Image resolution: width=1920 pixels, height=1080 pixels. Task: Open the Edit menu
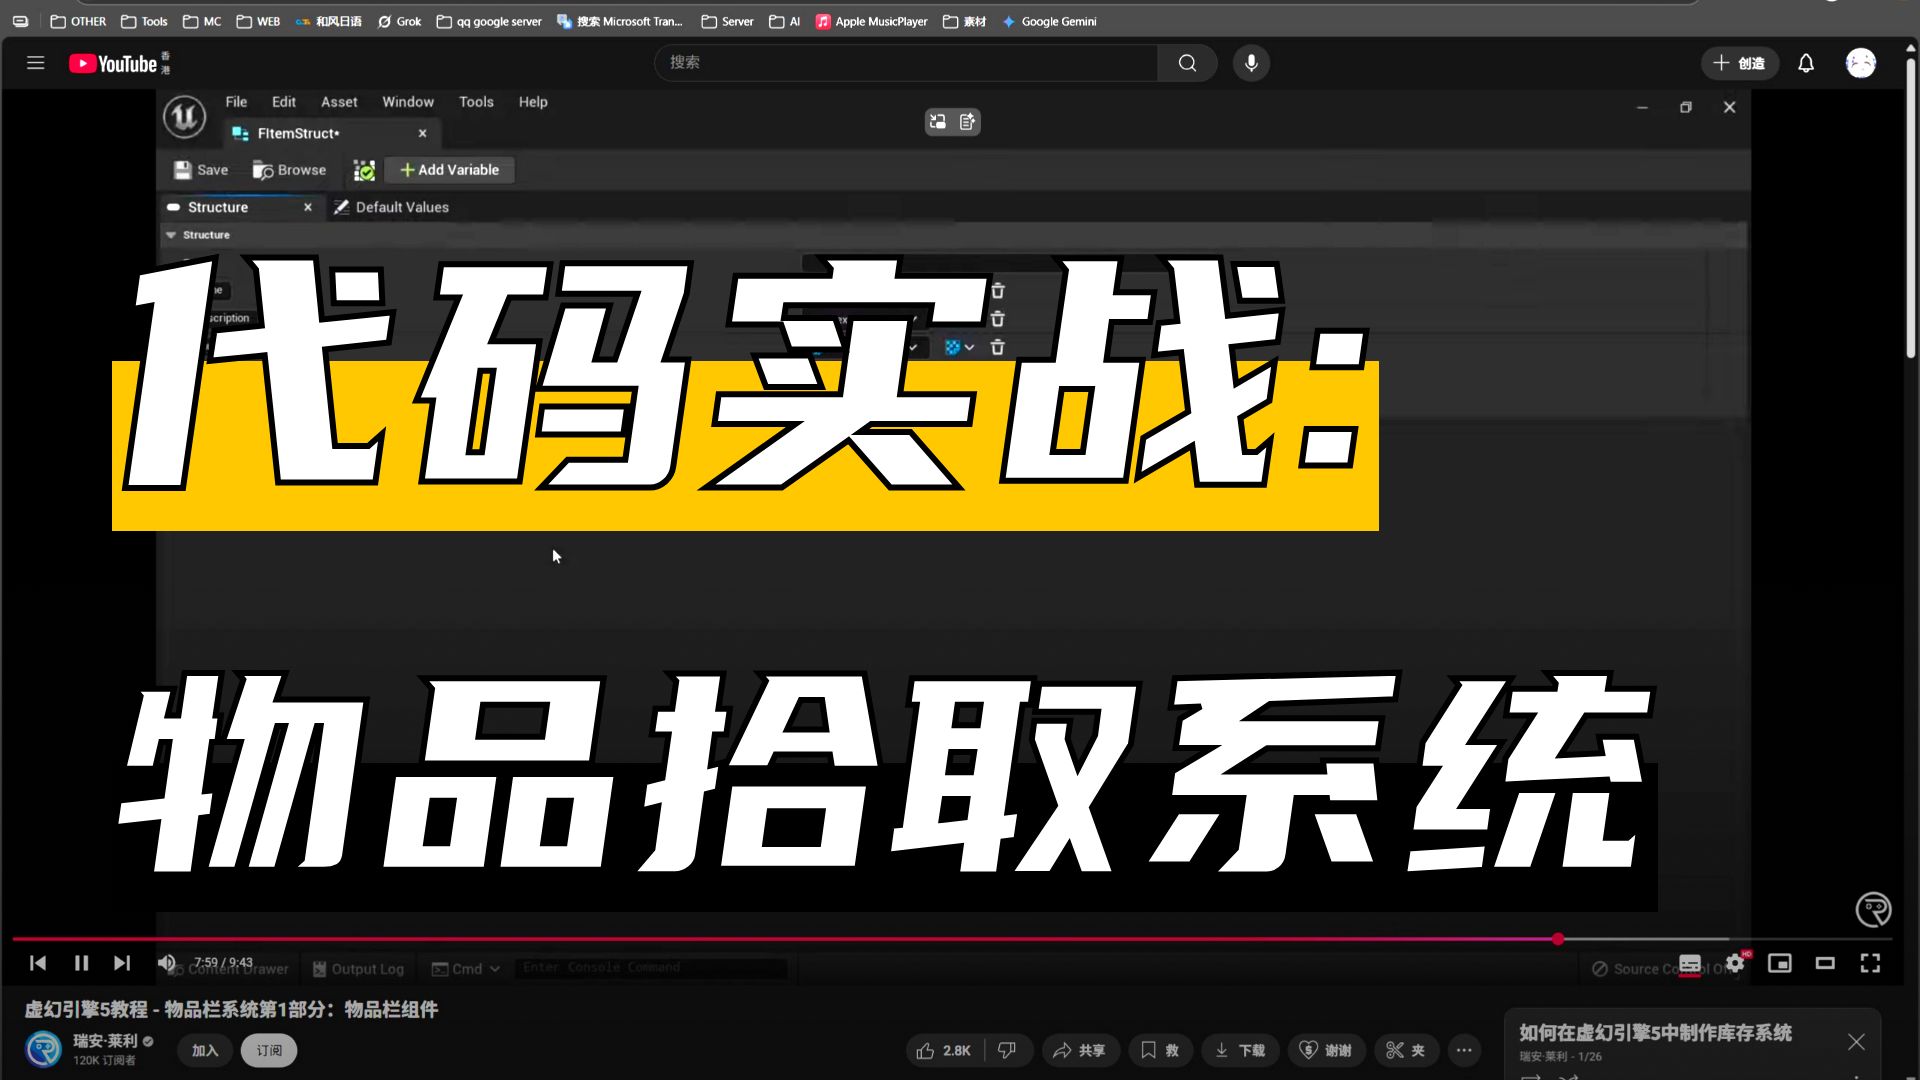pyautogui.click(x=284, y=102)
